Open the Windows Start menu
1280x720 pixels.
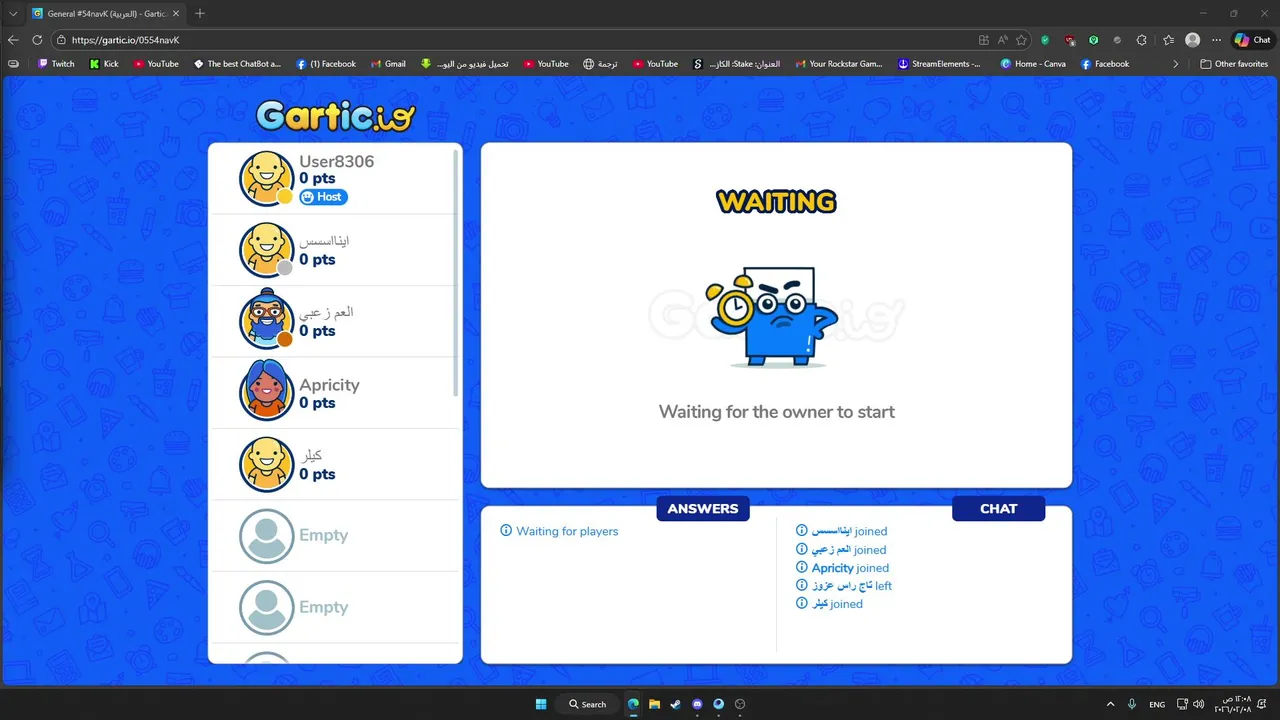click(541, 704)
